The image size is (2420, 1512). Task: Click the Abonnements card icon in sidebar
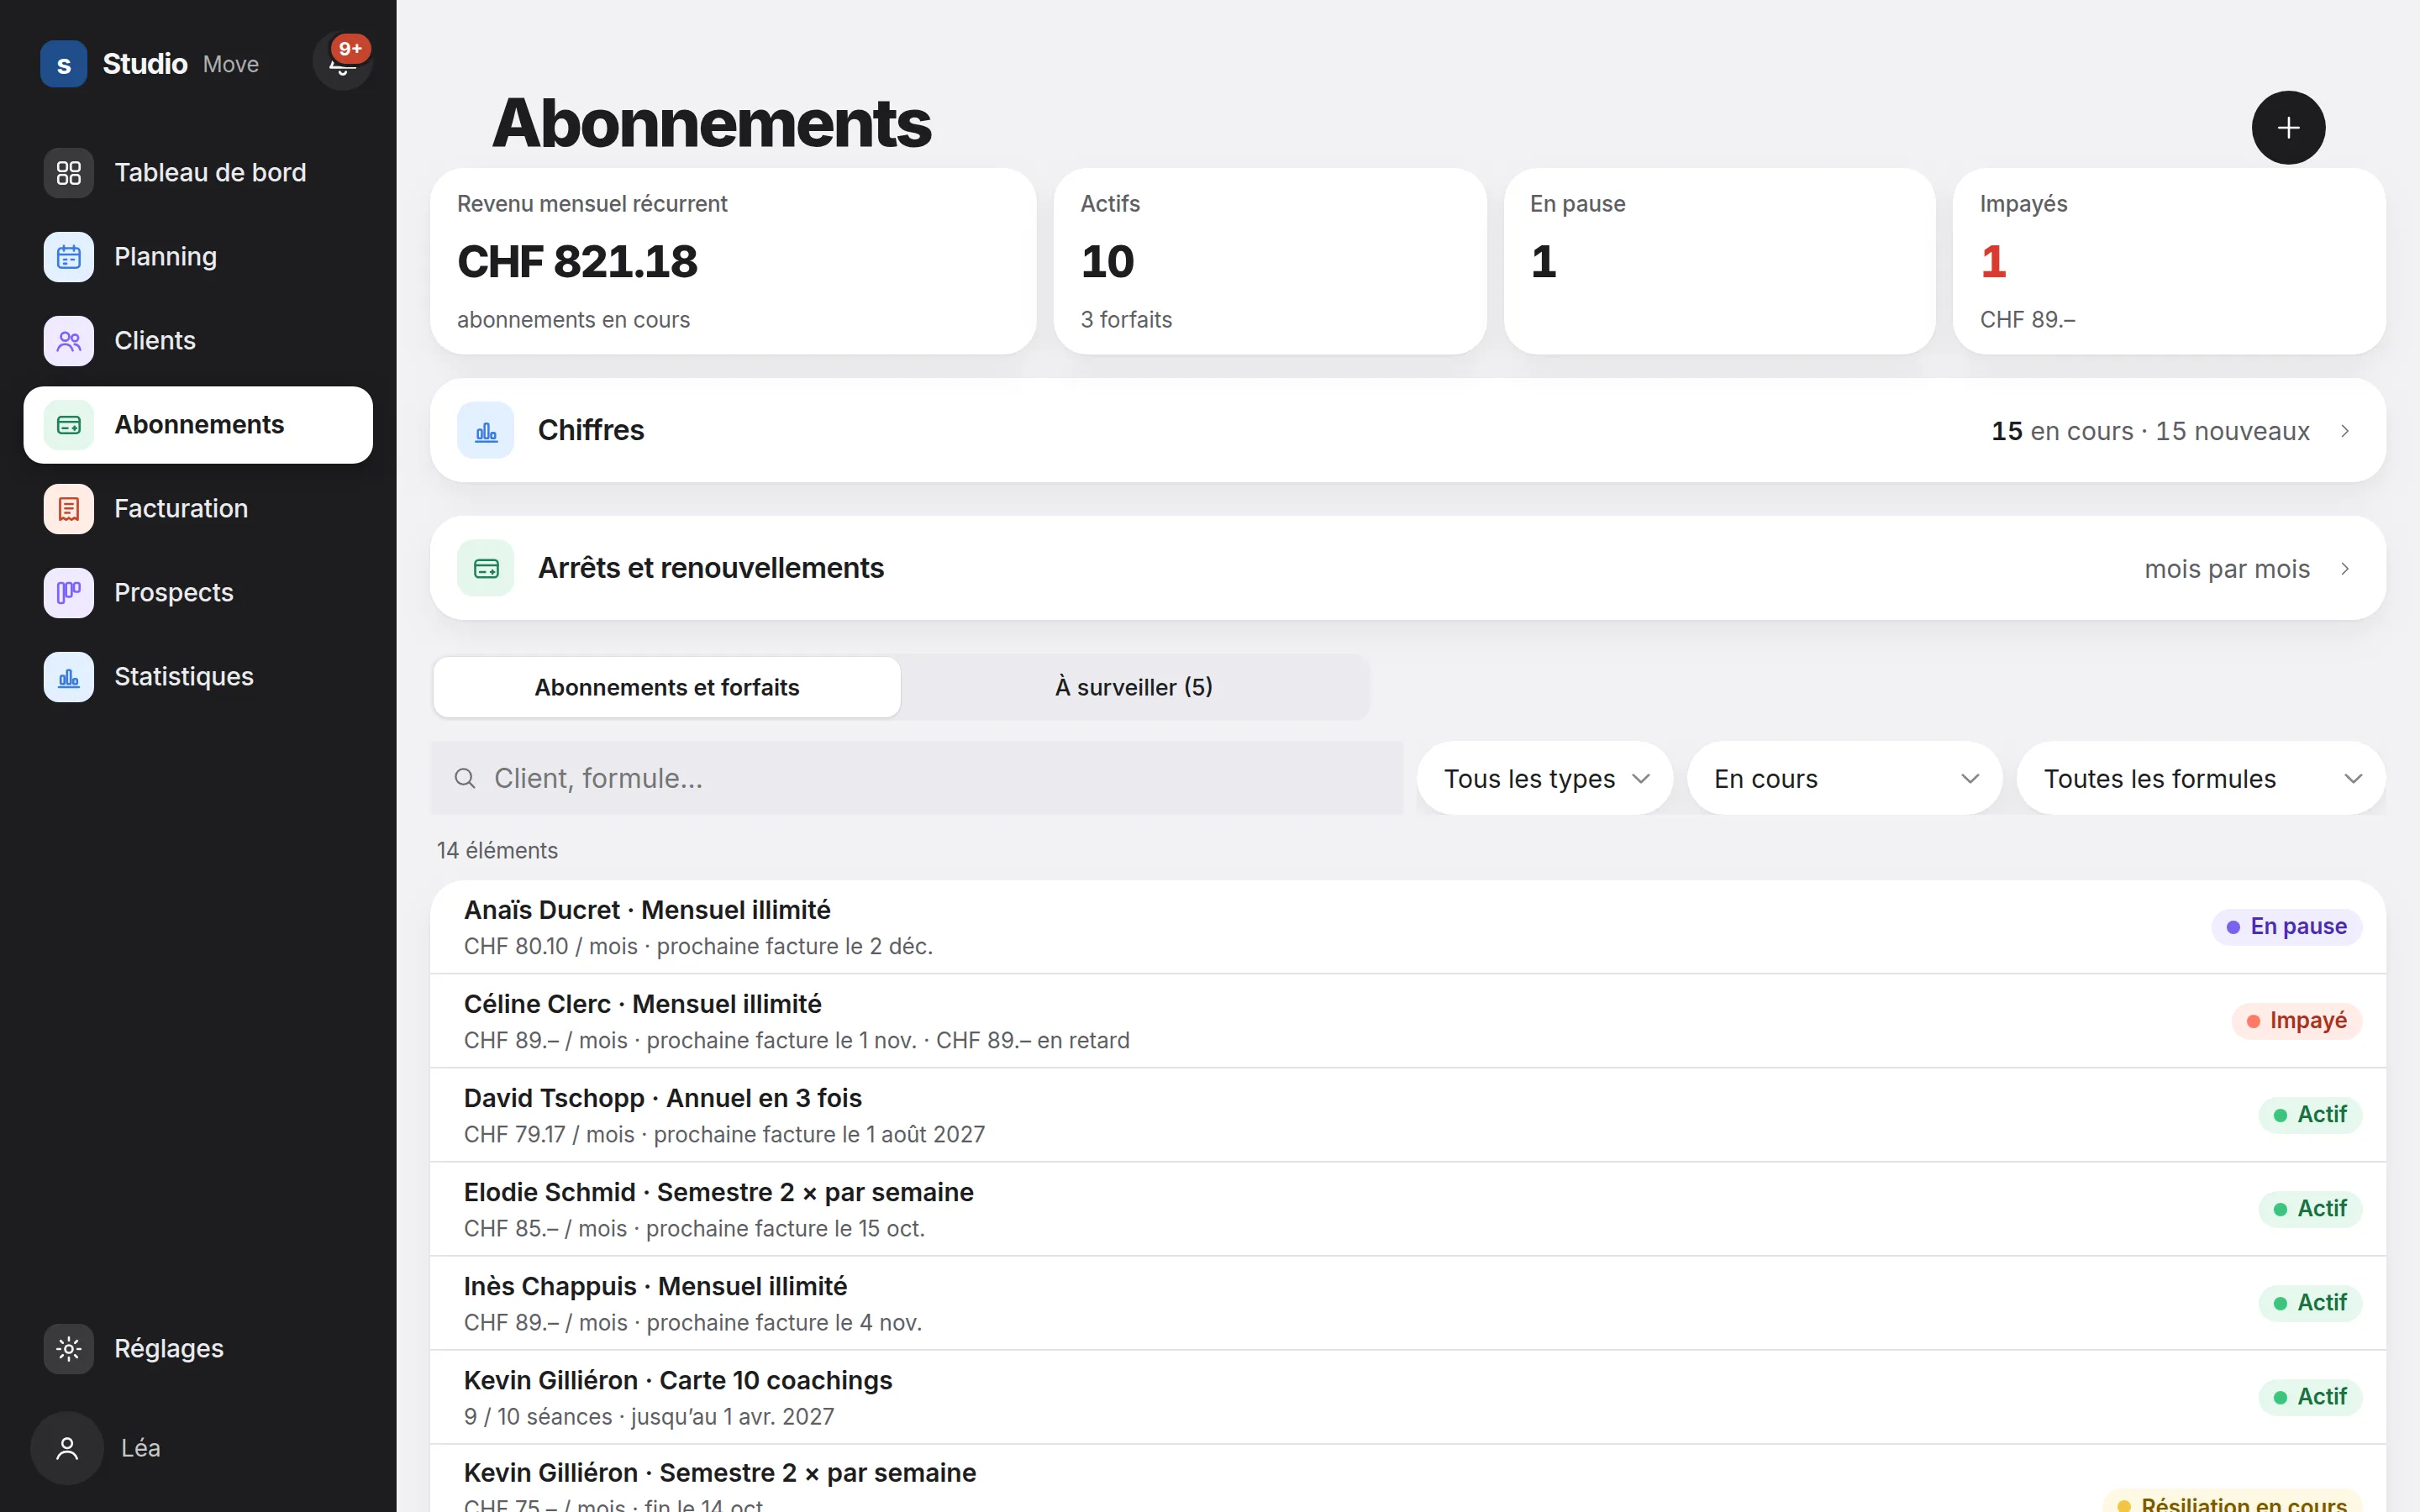[x=69, y=425]
